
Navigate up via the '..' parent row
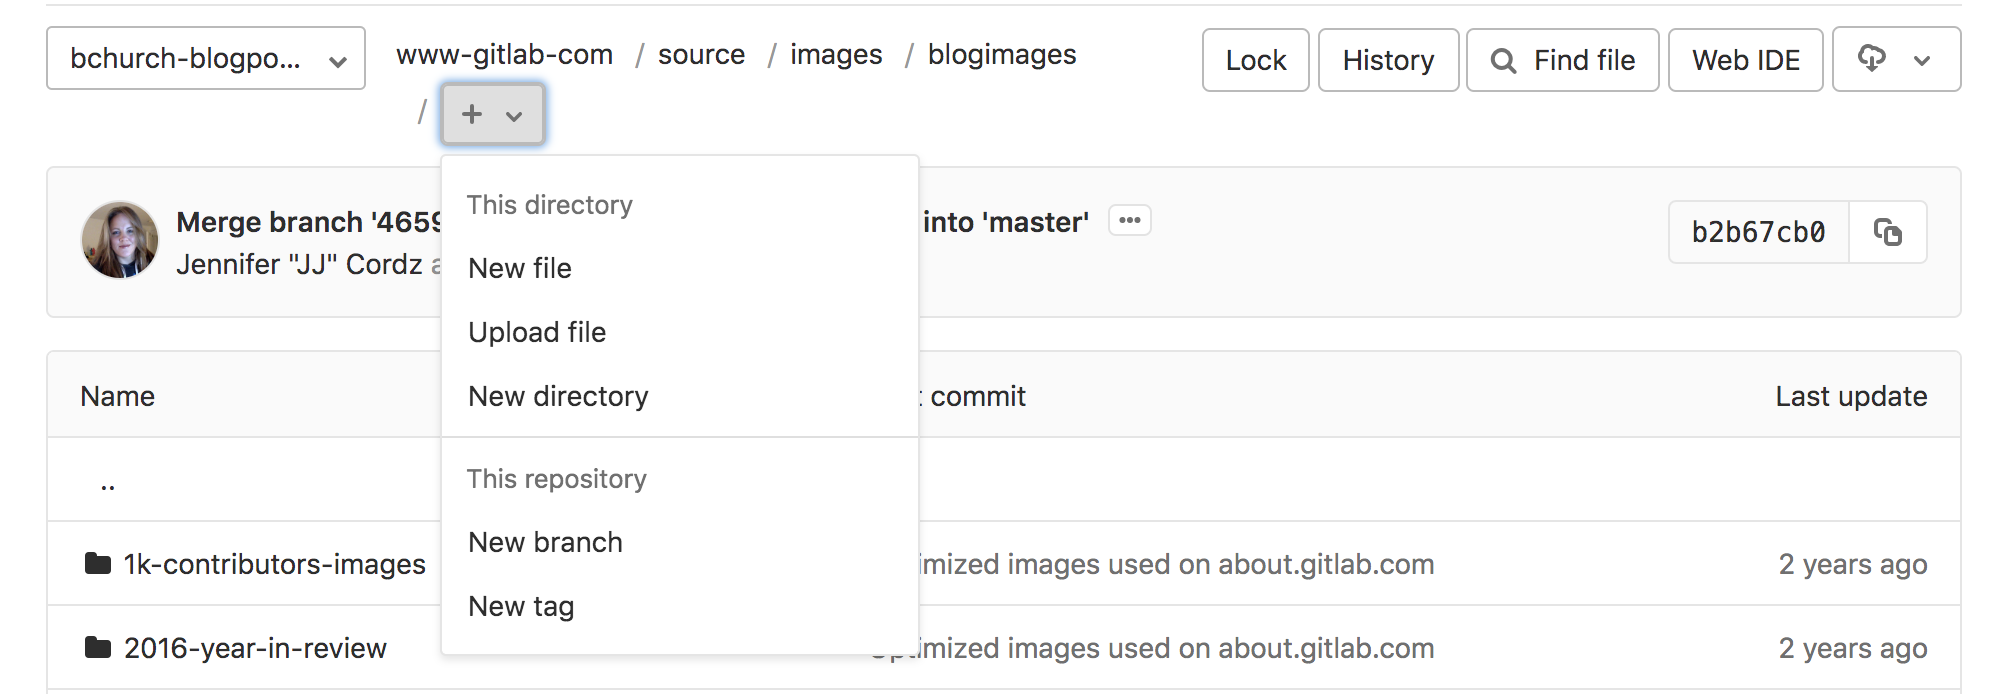(x=108, y=484)
